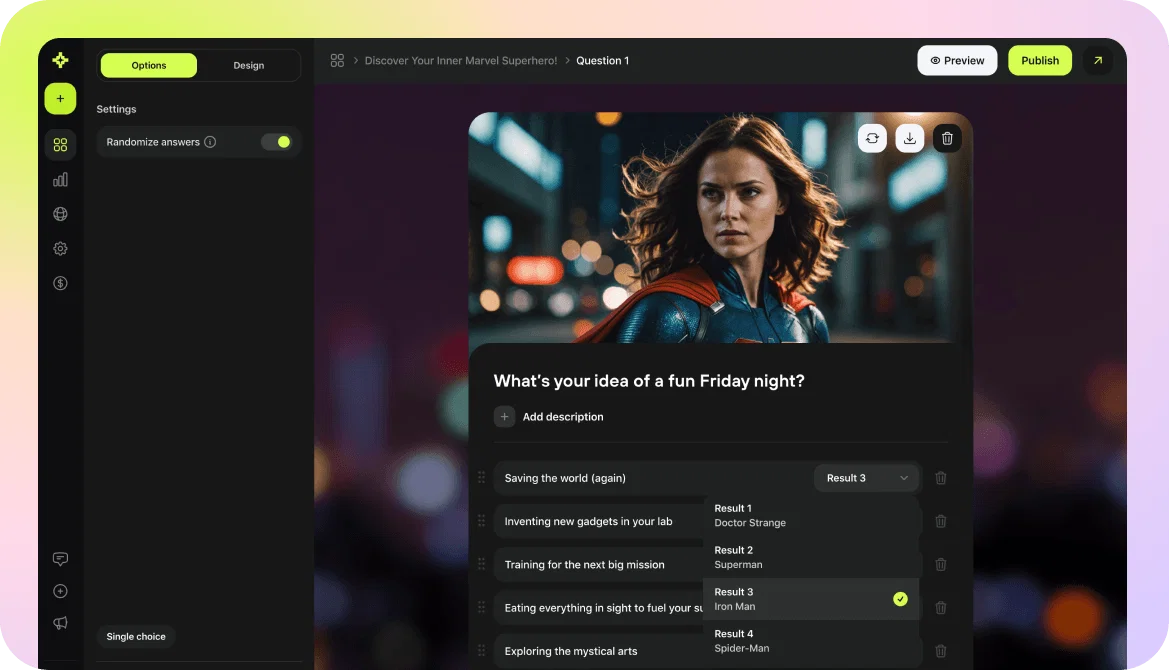Click the megaphone announcements icon
The height and width of the screenshot is (670, 1169).
tap(60, 623)
